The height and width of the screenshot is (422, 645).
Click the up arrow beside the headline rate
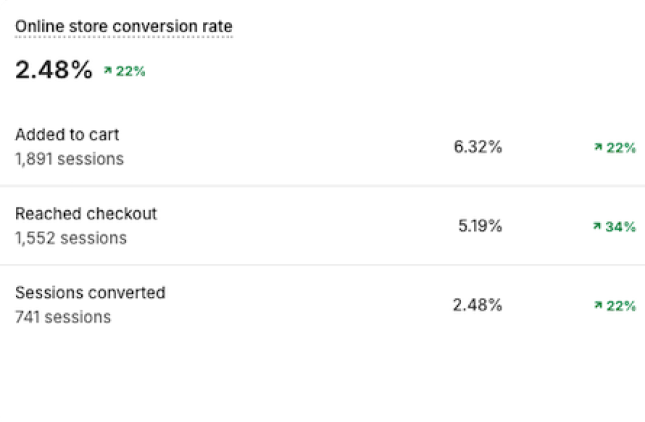(x=107, y=72)
